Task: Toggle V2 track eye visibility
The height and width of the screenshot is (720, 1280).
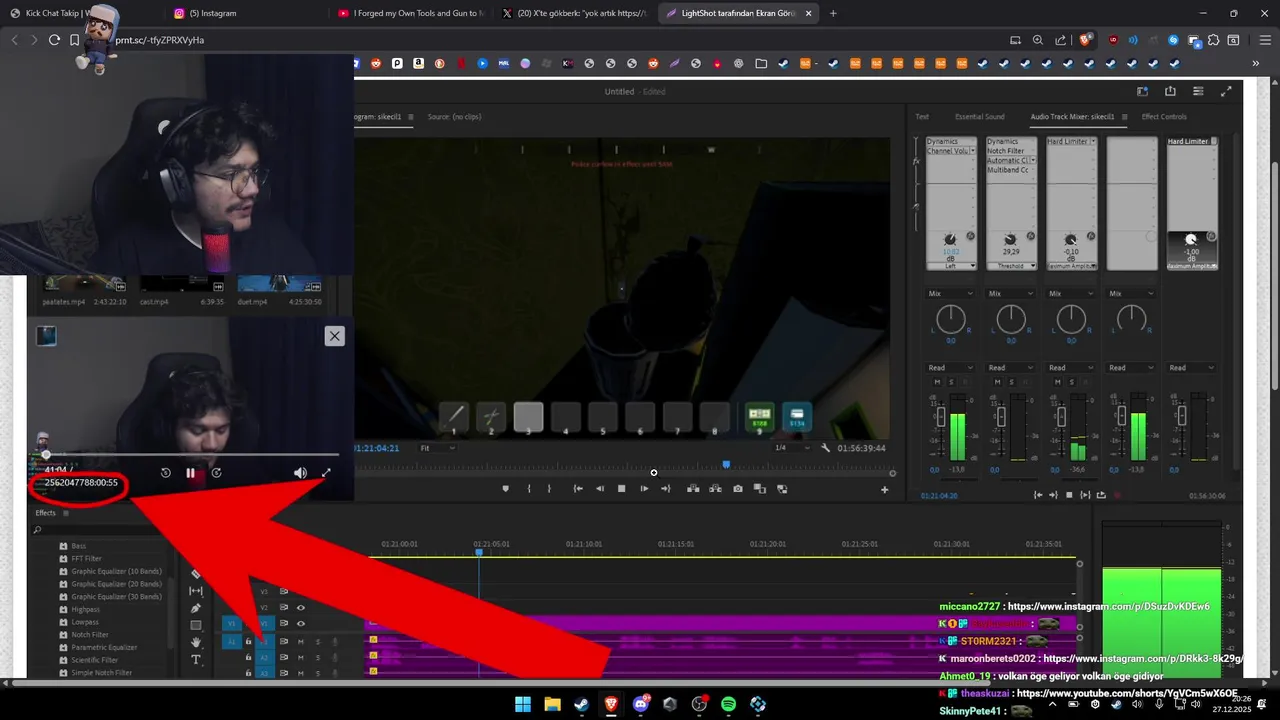Action: point(300,607)
